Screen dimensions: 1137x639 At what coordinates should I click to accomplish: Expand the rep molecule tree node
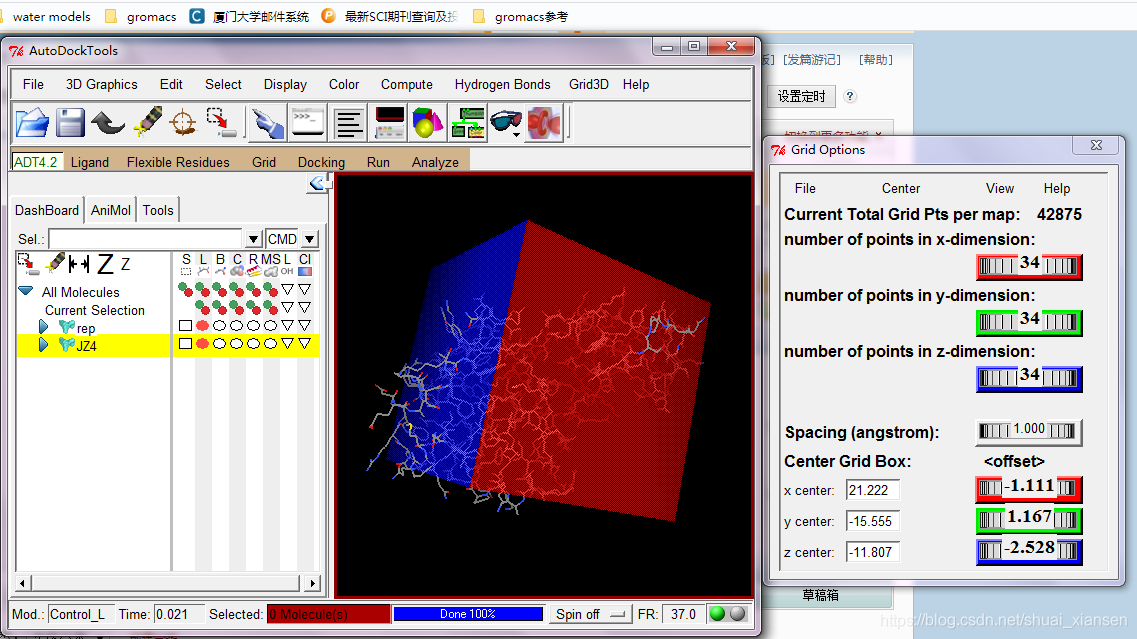(44, 326)
